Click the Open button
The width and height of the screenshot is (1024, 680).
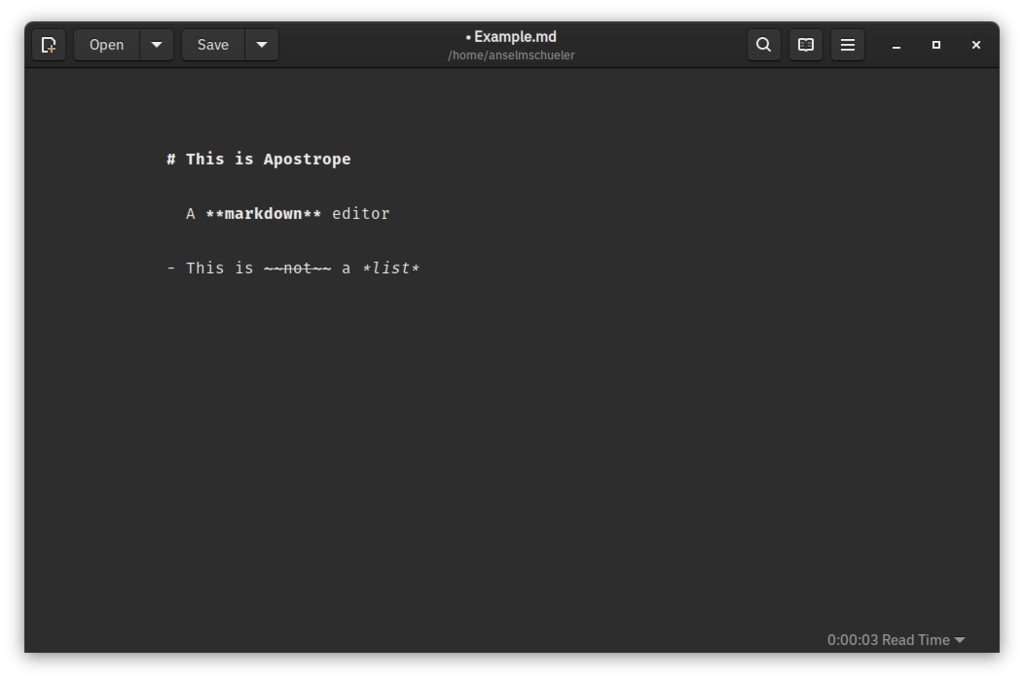106,45
